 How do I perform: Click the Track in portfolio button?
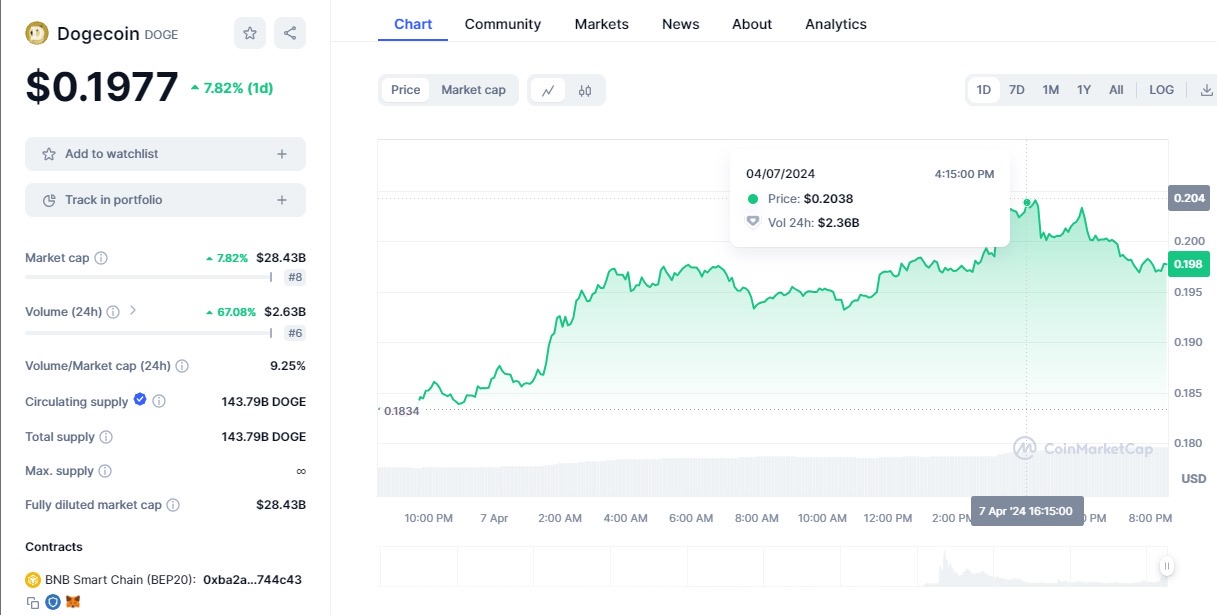pyautogui.click(x=165, y=200)
